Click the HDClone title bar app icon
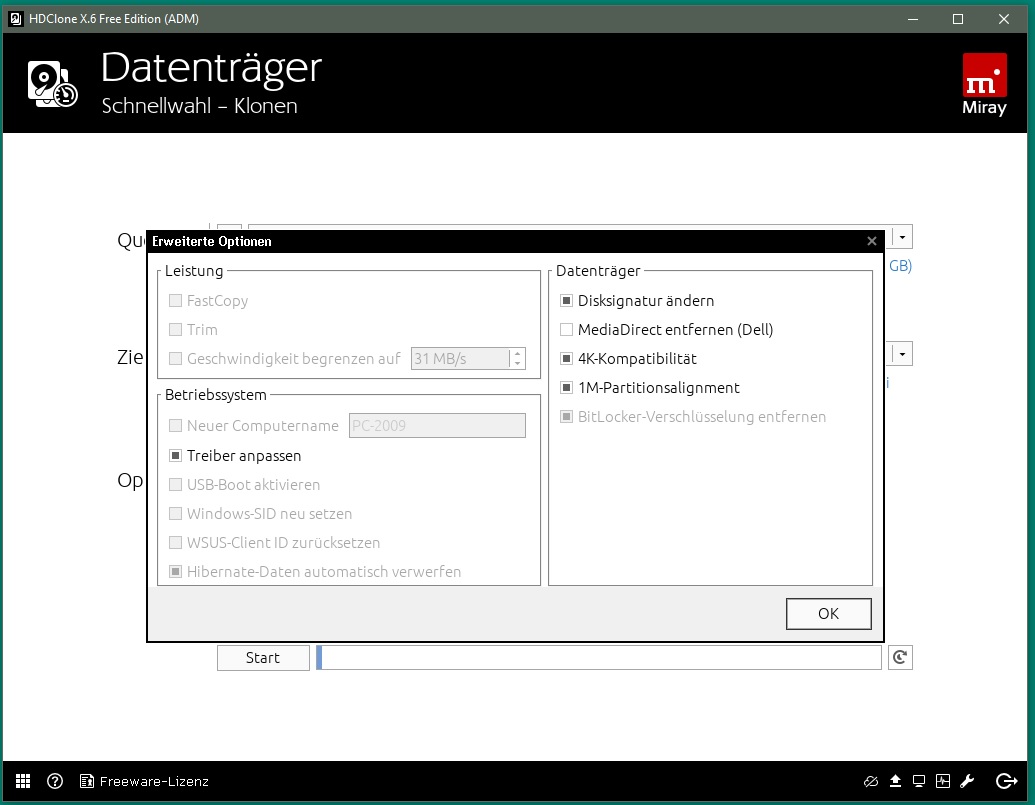1035x805 pixels. pyautogui.click(x=16, y=18)
